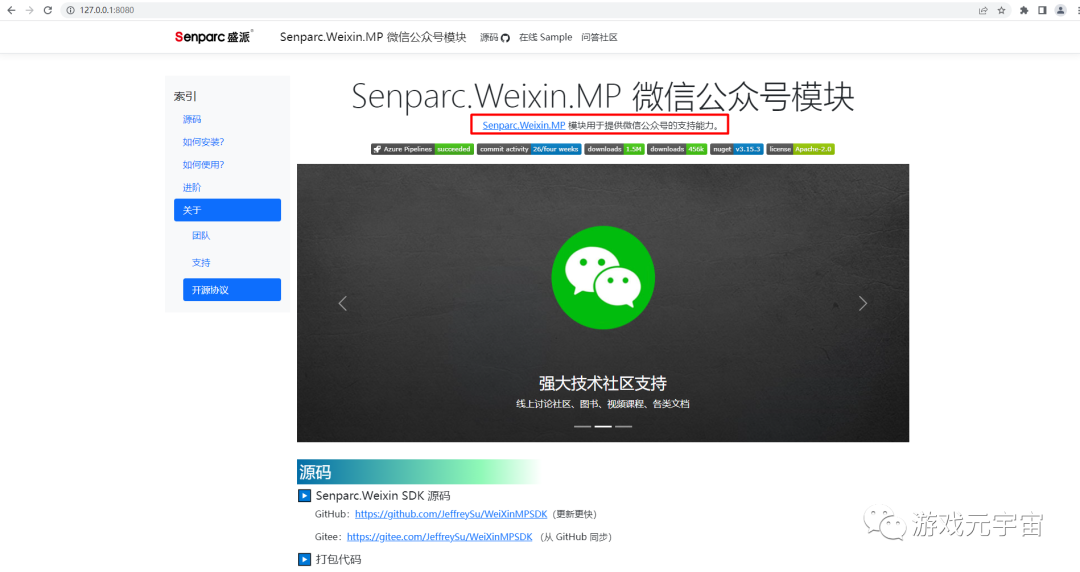
Task: Open the browser extensions puzzle icon
Action: click(x=1024, y=10)
